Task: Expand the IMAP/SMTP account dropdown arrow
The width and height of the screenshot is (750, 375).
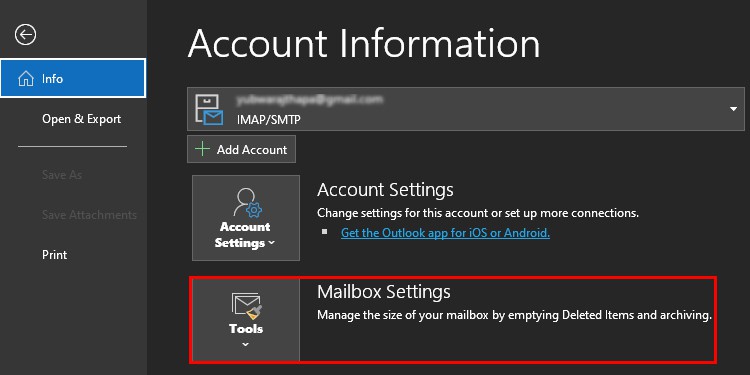Action: click(733, 109)
